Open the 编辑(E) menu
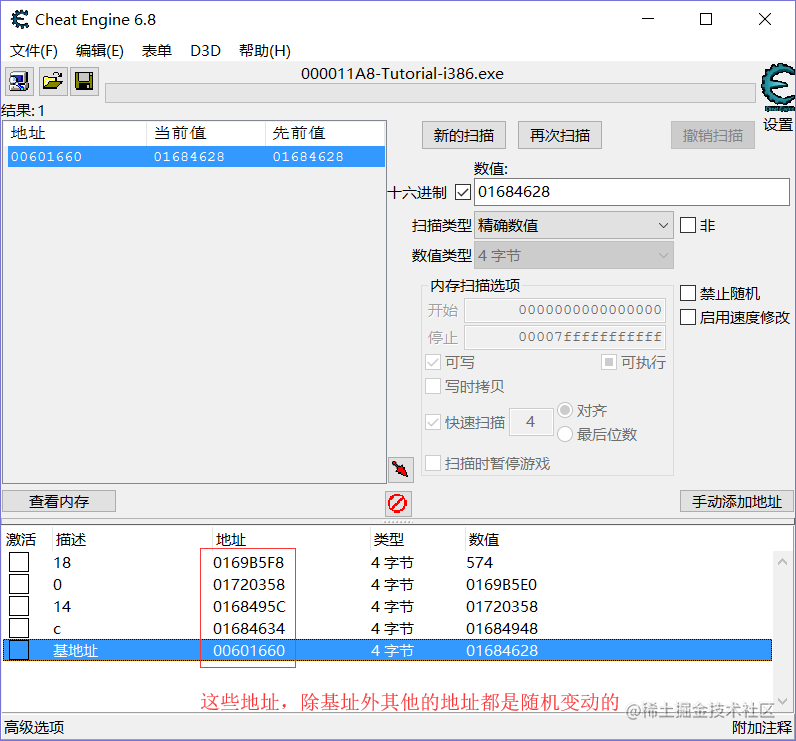 pos(100,51)
